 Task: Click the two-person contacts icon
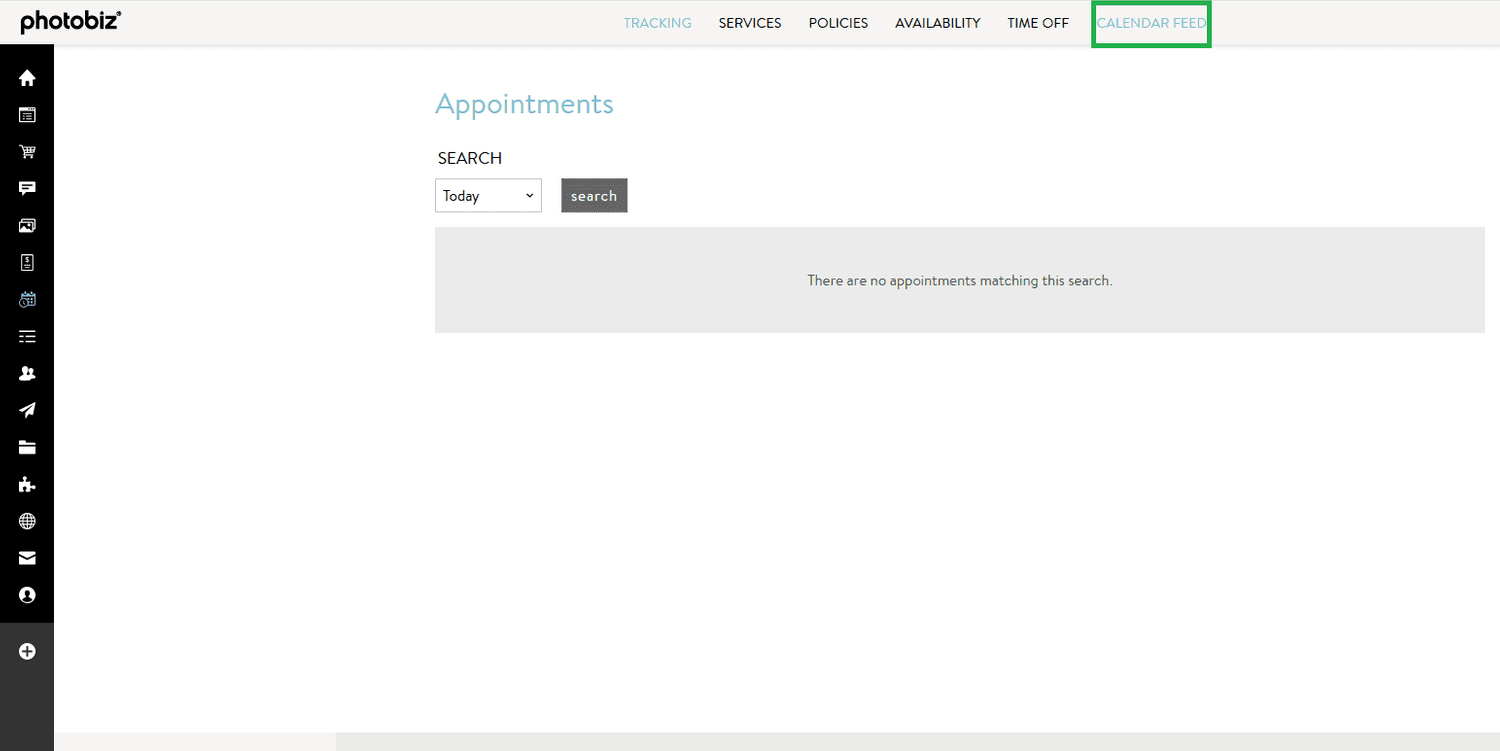click(x=27, y=373)
